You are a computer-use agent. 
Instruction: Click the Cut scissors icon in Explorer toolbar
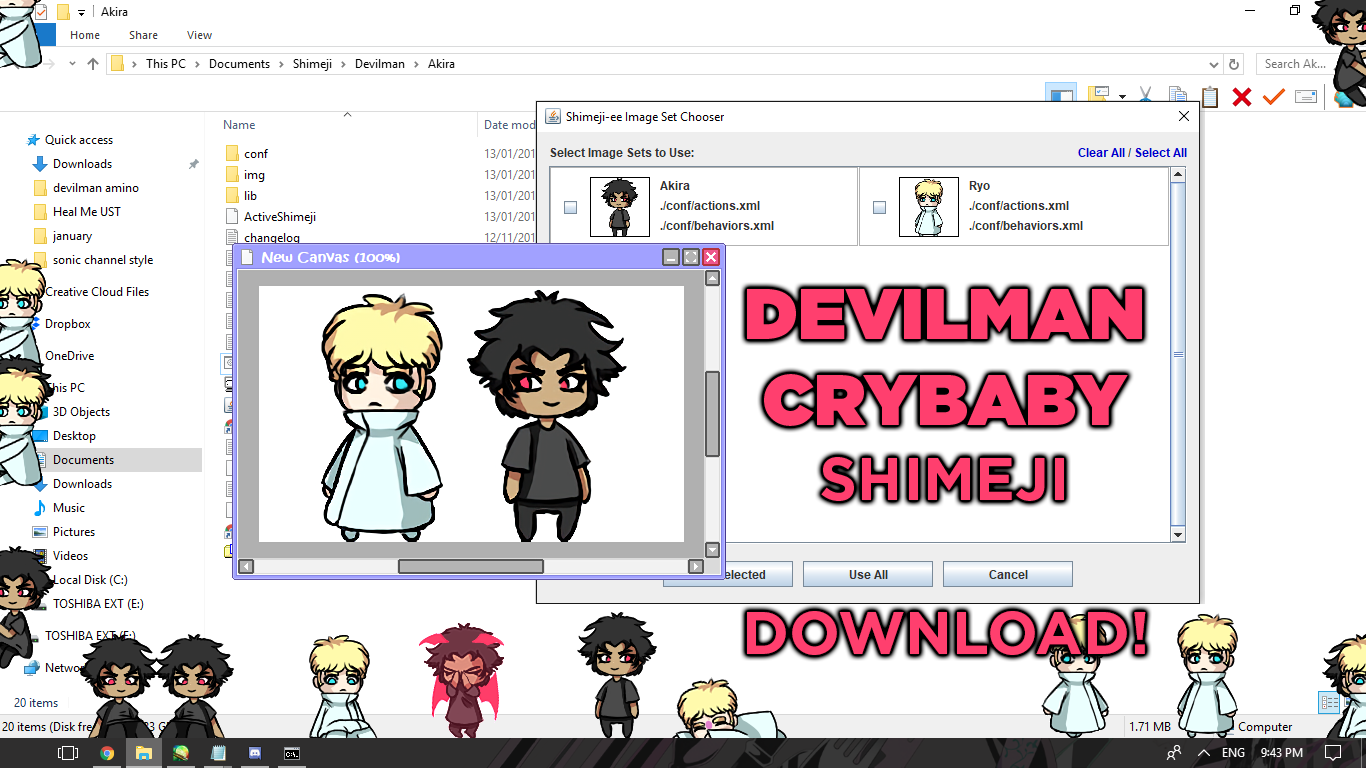pyautogui.click(x=1146, y=96)
